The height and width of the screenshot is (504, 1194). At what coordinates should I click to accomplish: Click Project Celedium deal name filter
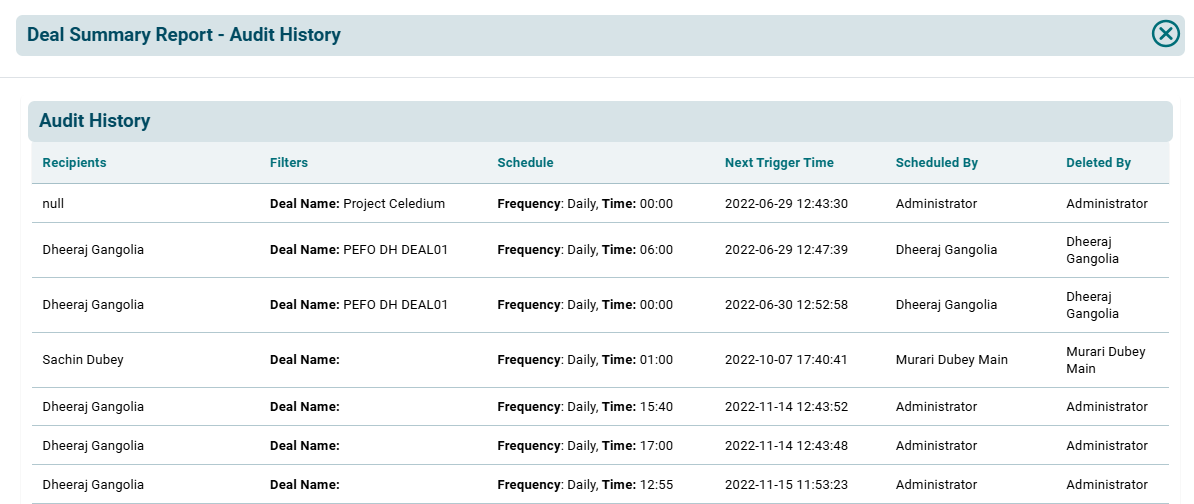pos(357,203)
